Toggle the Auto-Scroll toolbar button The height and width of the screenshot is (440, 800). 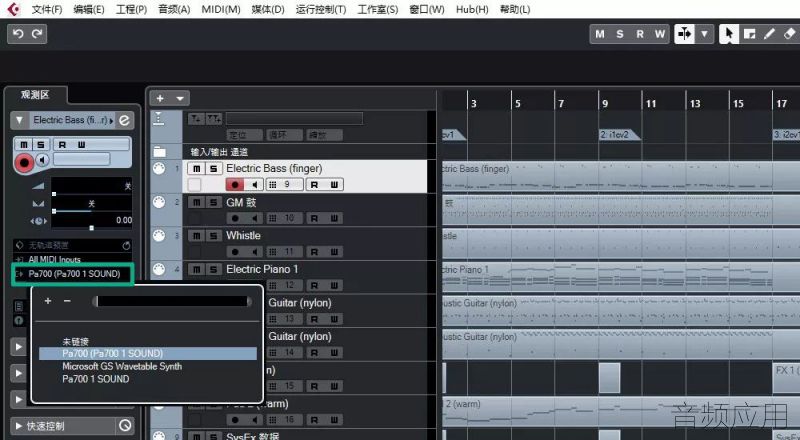coord(684,34)
